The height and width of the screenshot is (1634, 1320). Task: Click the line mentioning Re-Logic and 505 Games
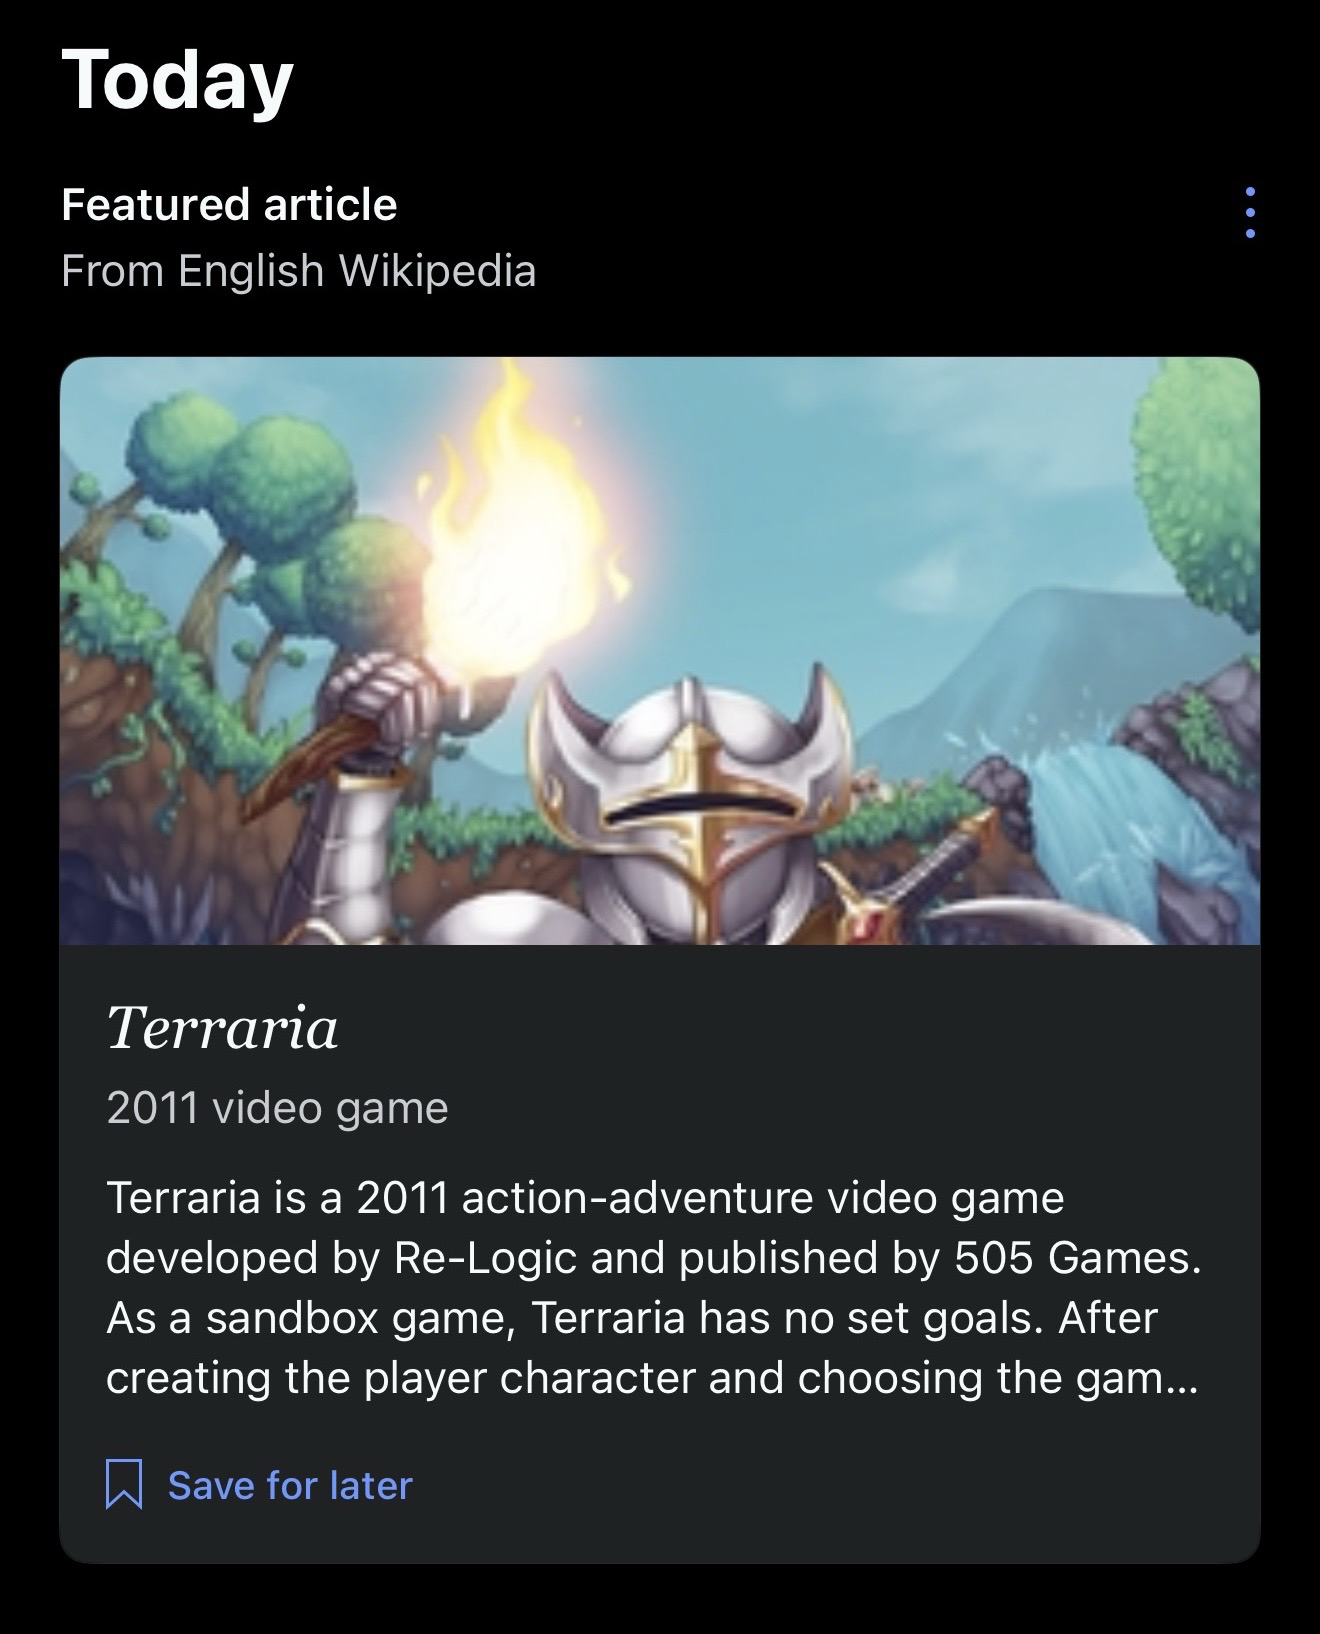(x=652, y=1258)
